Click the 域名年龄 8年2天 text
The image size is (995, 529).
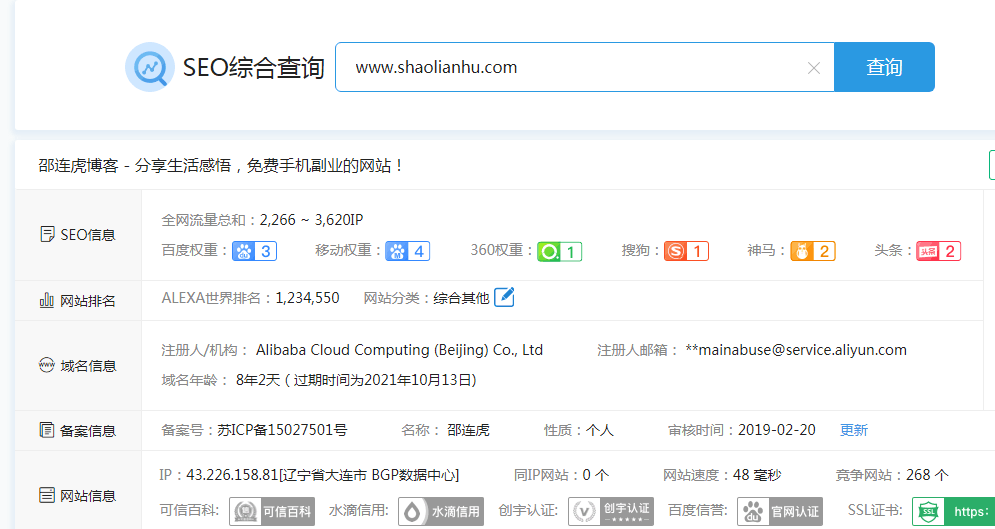coord(256,381)
